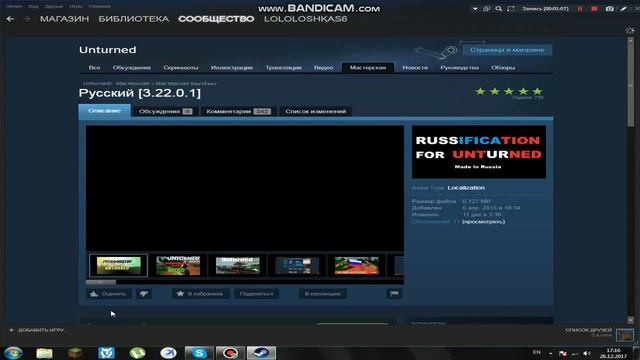Click the Localization asset type link

coord(466,188)
